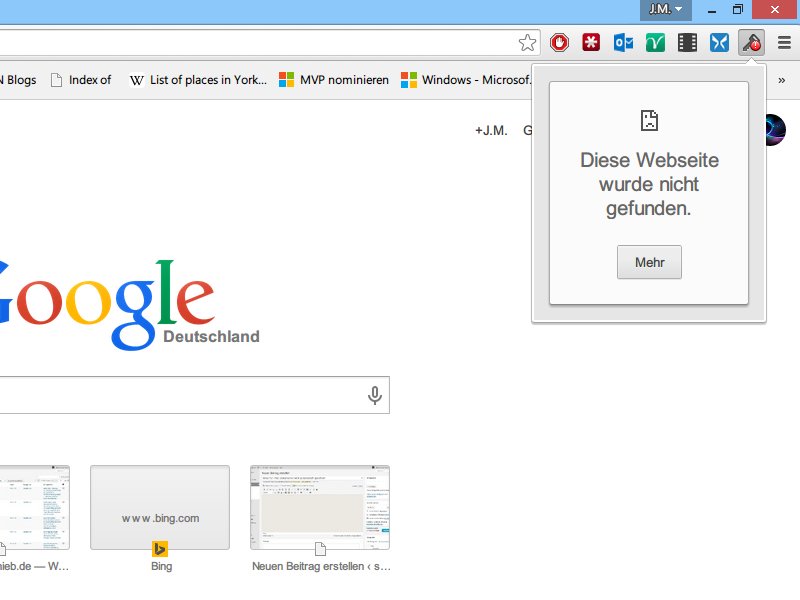The image size is (800, 600).
Task: Open the 'Windows - Microsof.' bookmark
Action: click(x=466, y=80)
